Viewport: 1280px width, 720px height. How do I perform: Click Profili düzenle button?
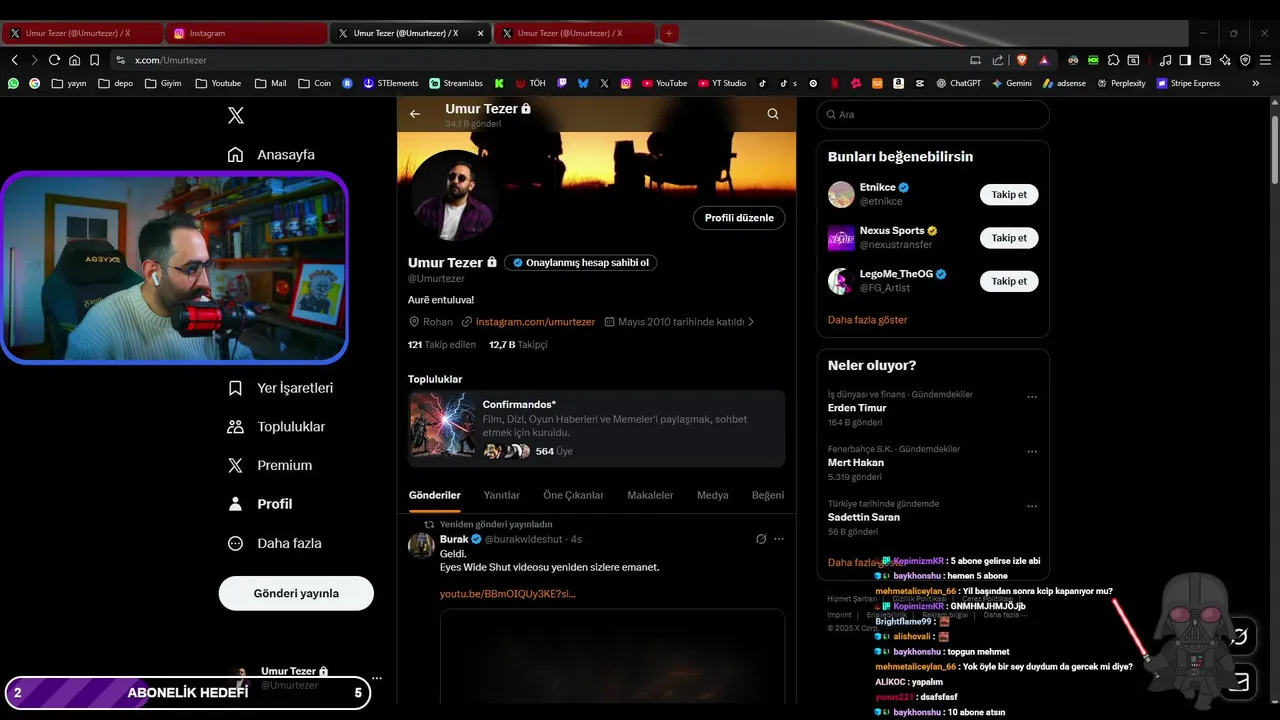click(739, 218)
